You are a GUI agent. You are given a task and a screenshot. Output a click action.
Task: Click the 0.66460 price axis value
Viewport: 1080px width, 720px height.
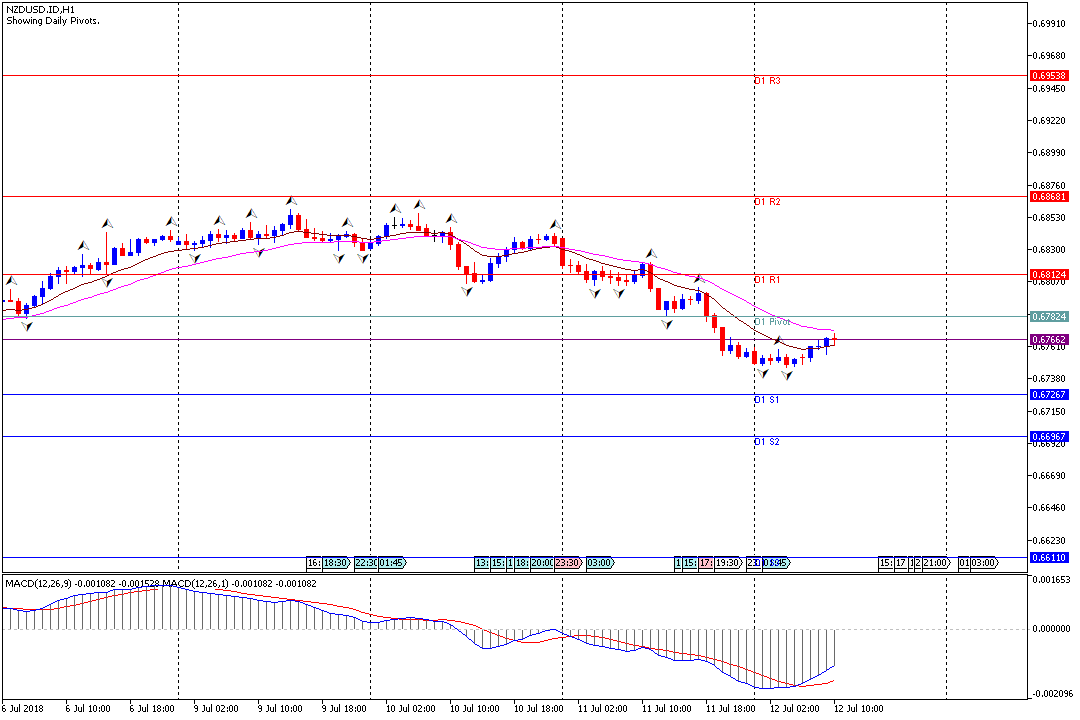(1049, 508)
